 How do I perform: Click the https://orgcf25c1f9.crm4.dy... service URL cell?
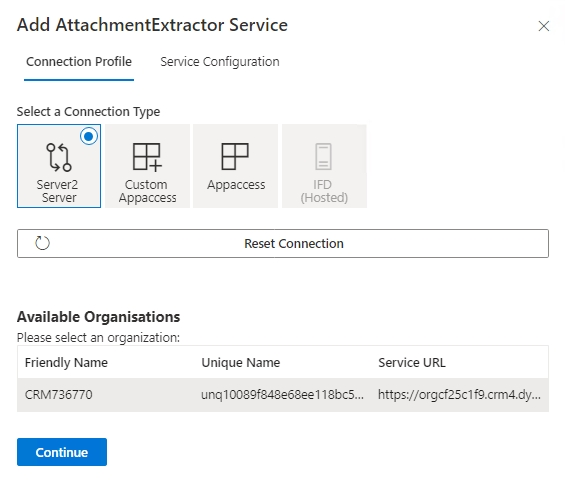(459, 395)
